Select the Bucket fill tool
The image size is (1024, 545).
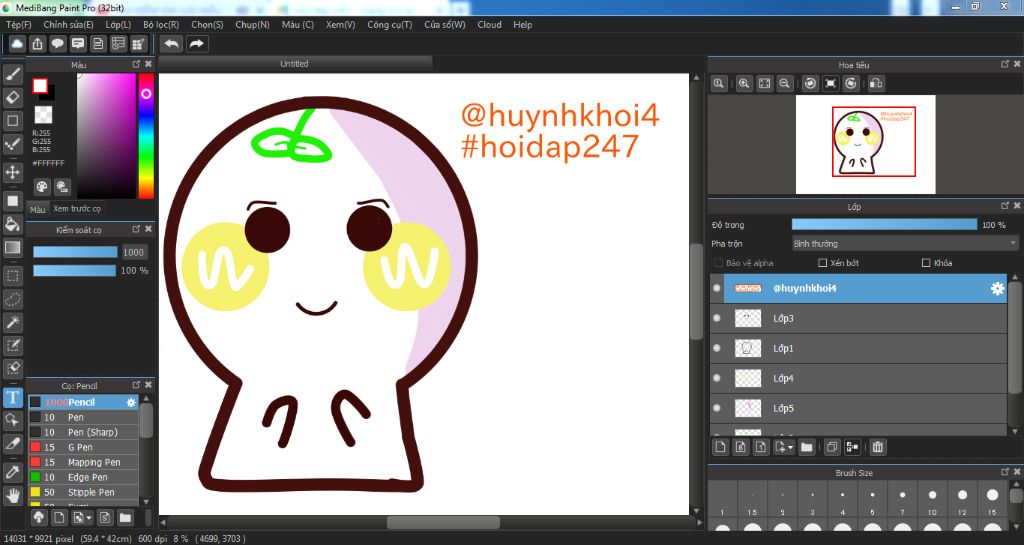pyautogui.click(x=12, y=224)
